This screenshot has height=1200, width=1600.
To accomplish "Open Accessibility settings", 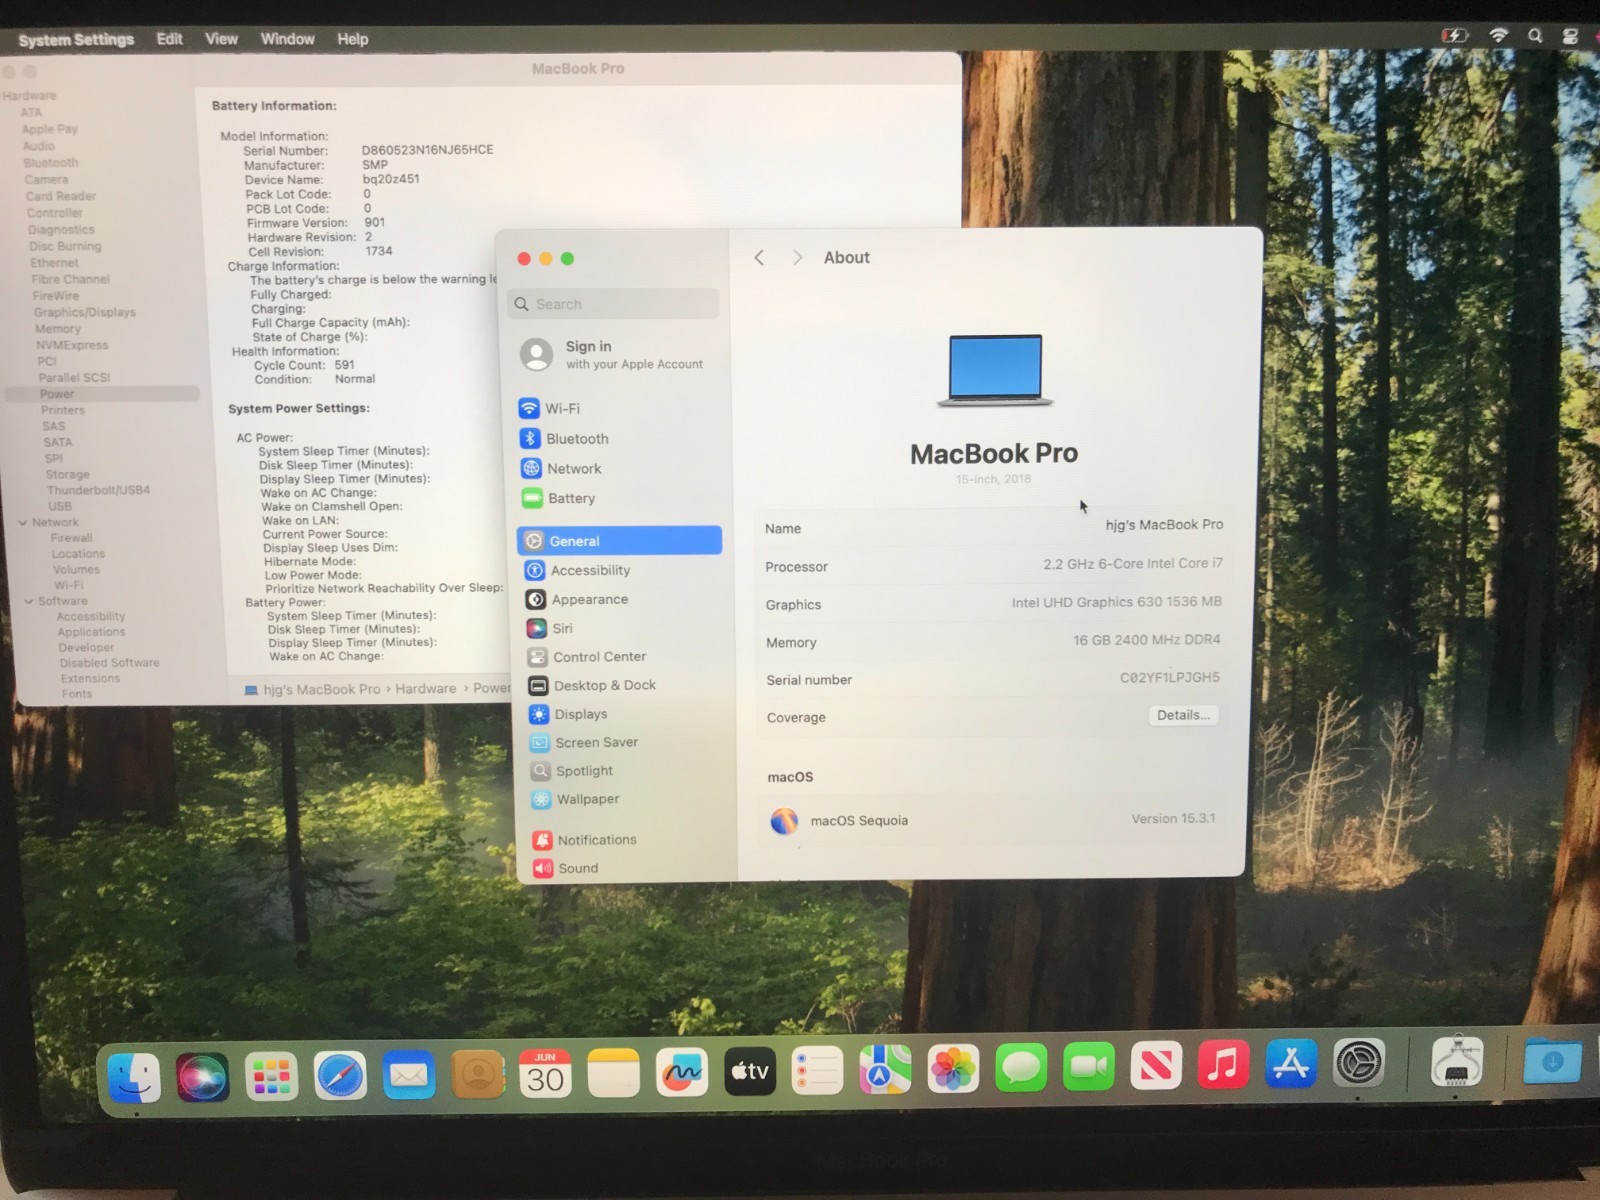I will click(x=590, y=570).
